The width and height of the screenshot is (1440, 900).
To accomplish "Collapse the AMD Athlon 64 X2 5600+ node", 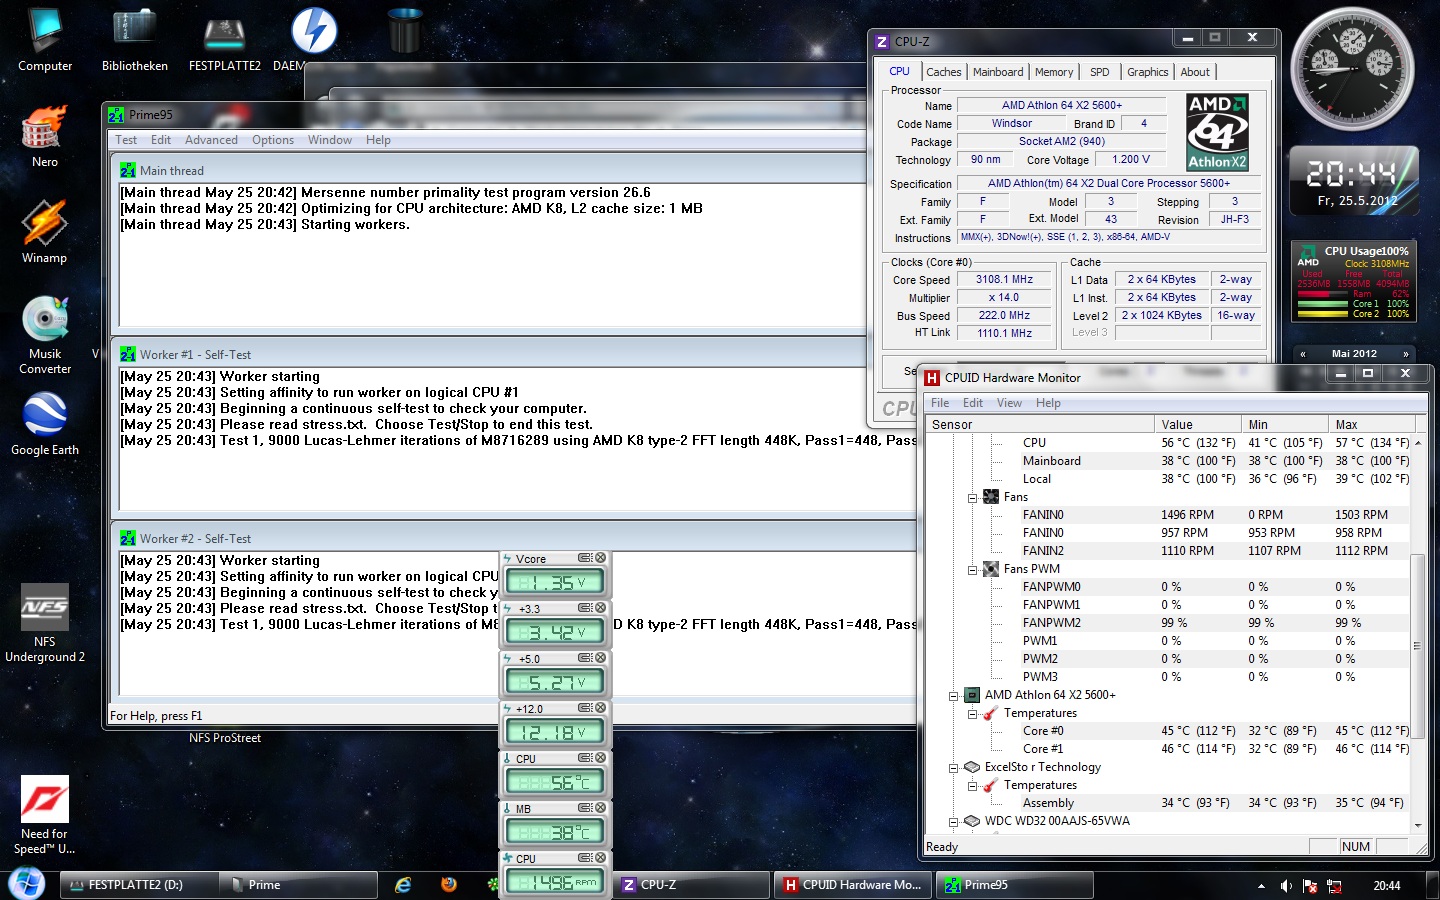I will (x=954, y=695).
